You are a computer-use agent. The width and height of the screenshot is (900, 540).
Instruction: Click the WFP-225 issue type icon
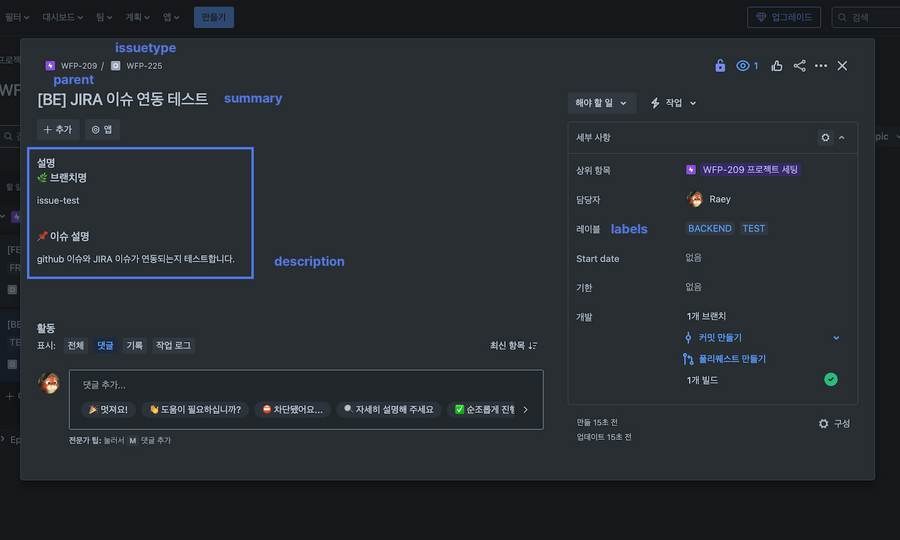coord(115,65)
